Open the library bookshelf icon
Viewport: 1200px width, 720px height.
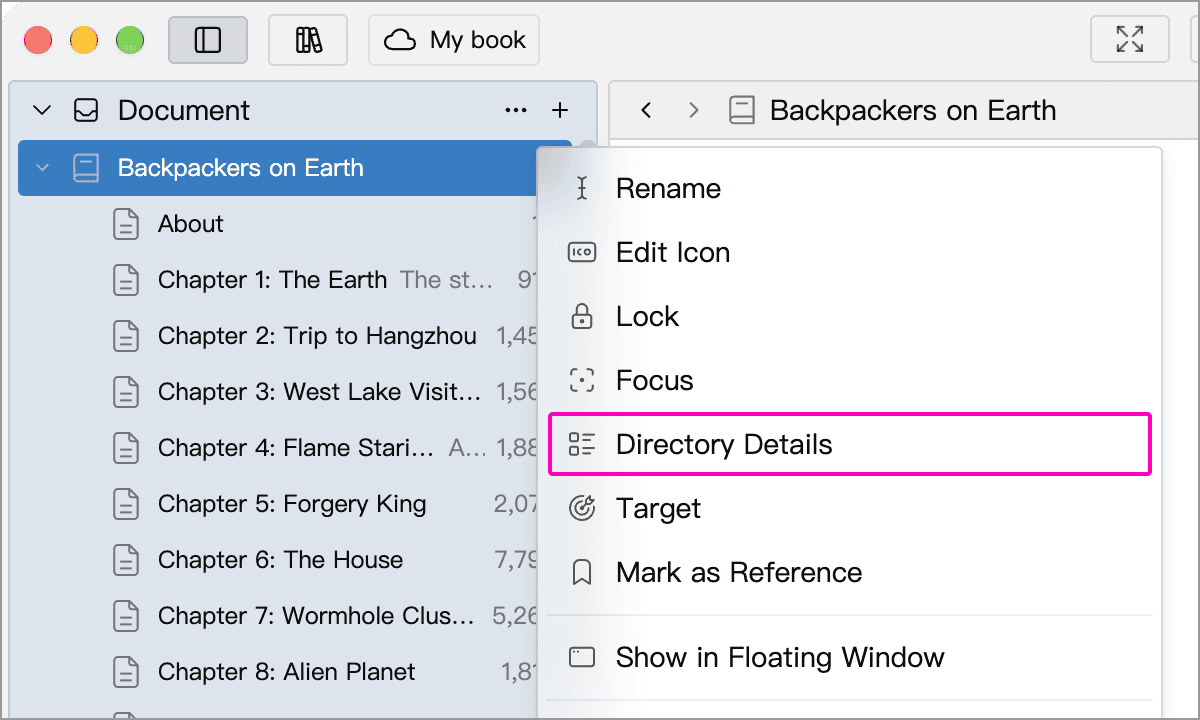click(x=308, y=40)
